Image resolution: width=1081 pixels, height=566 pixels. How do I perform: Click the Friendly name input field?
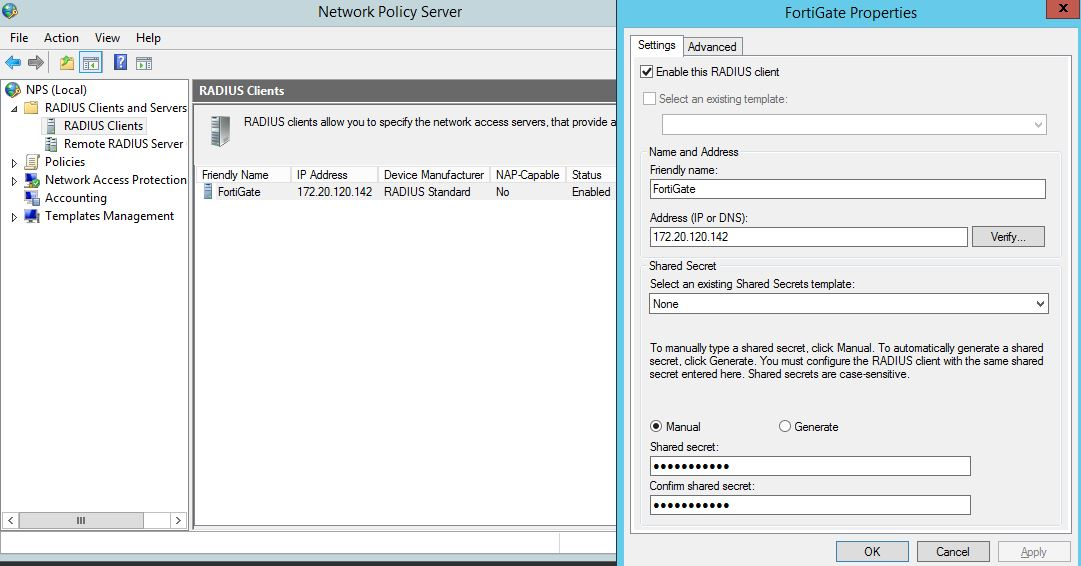pyautogui.click(x=847, y=189)
